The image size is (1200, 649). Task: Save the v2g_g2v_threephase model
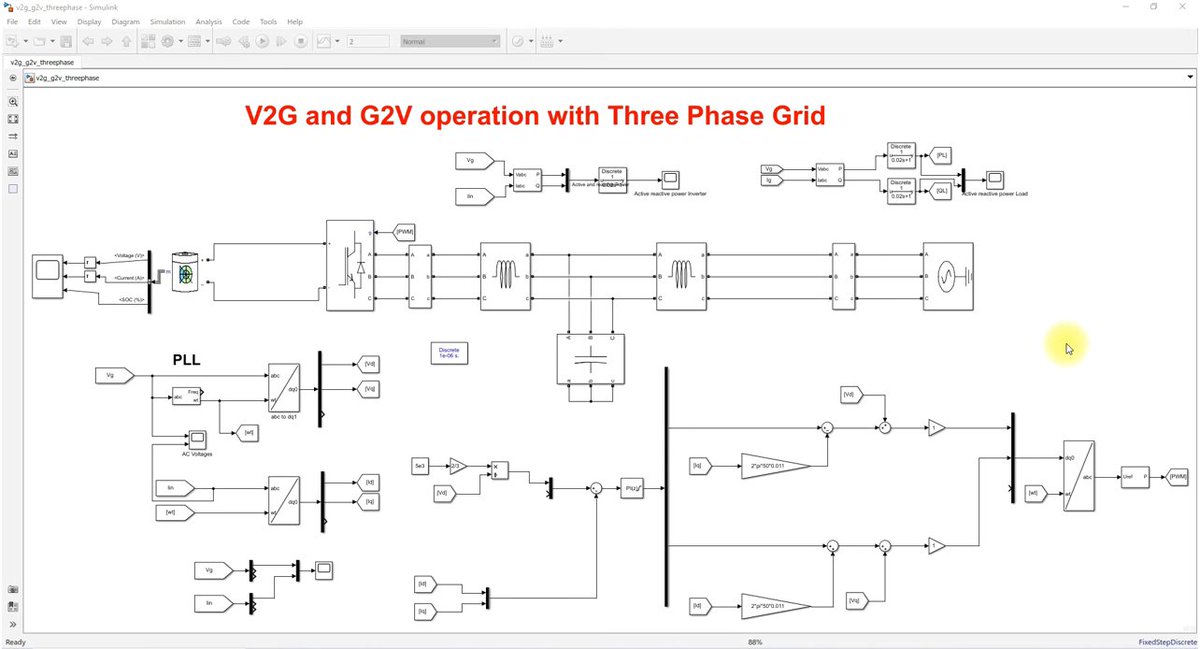tap(65, 41)
